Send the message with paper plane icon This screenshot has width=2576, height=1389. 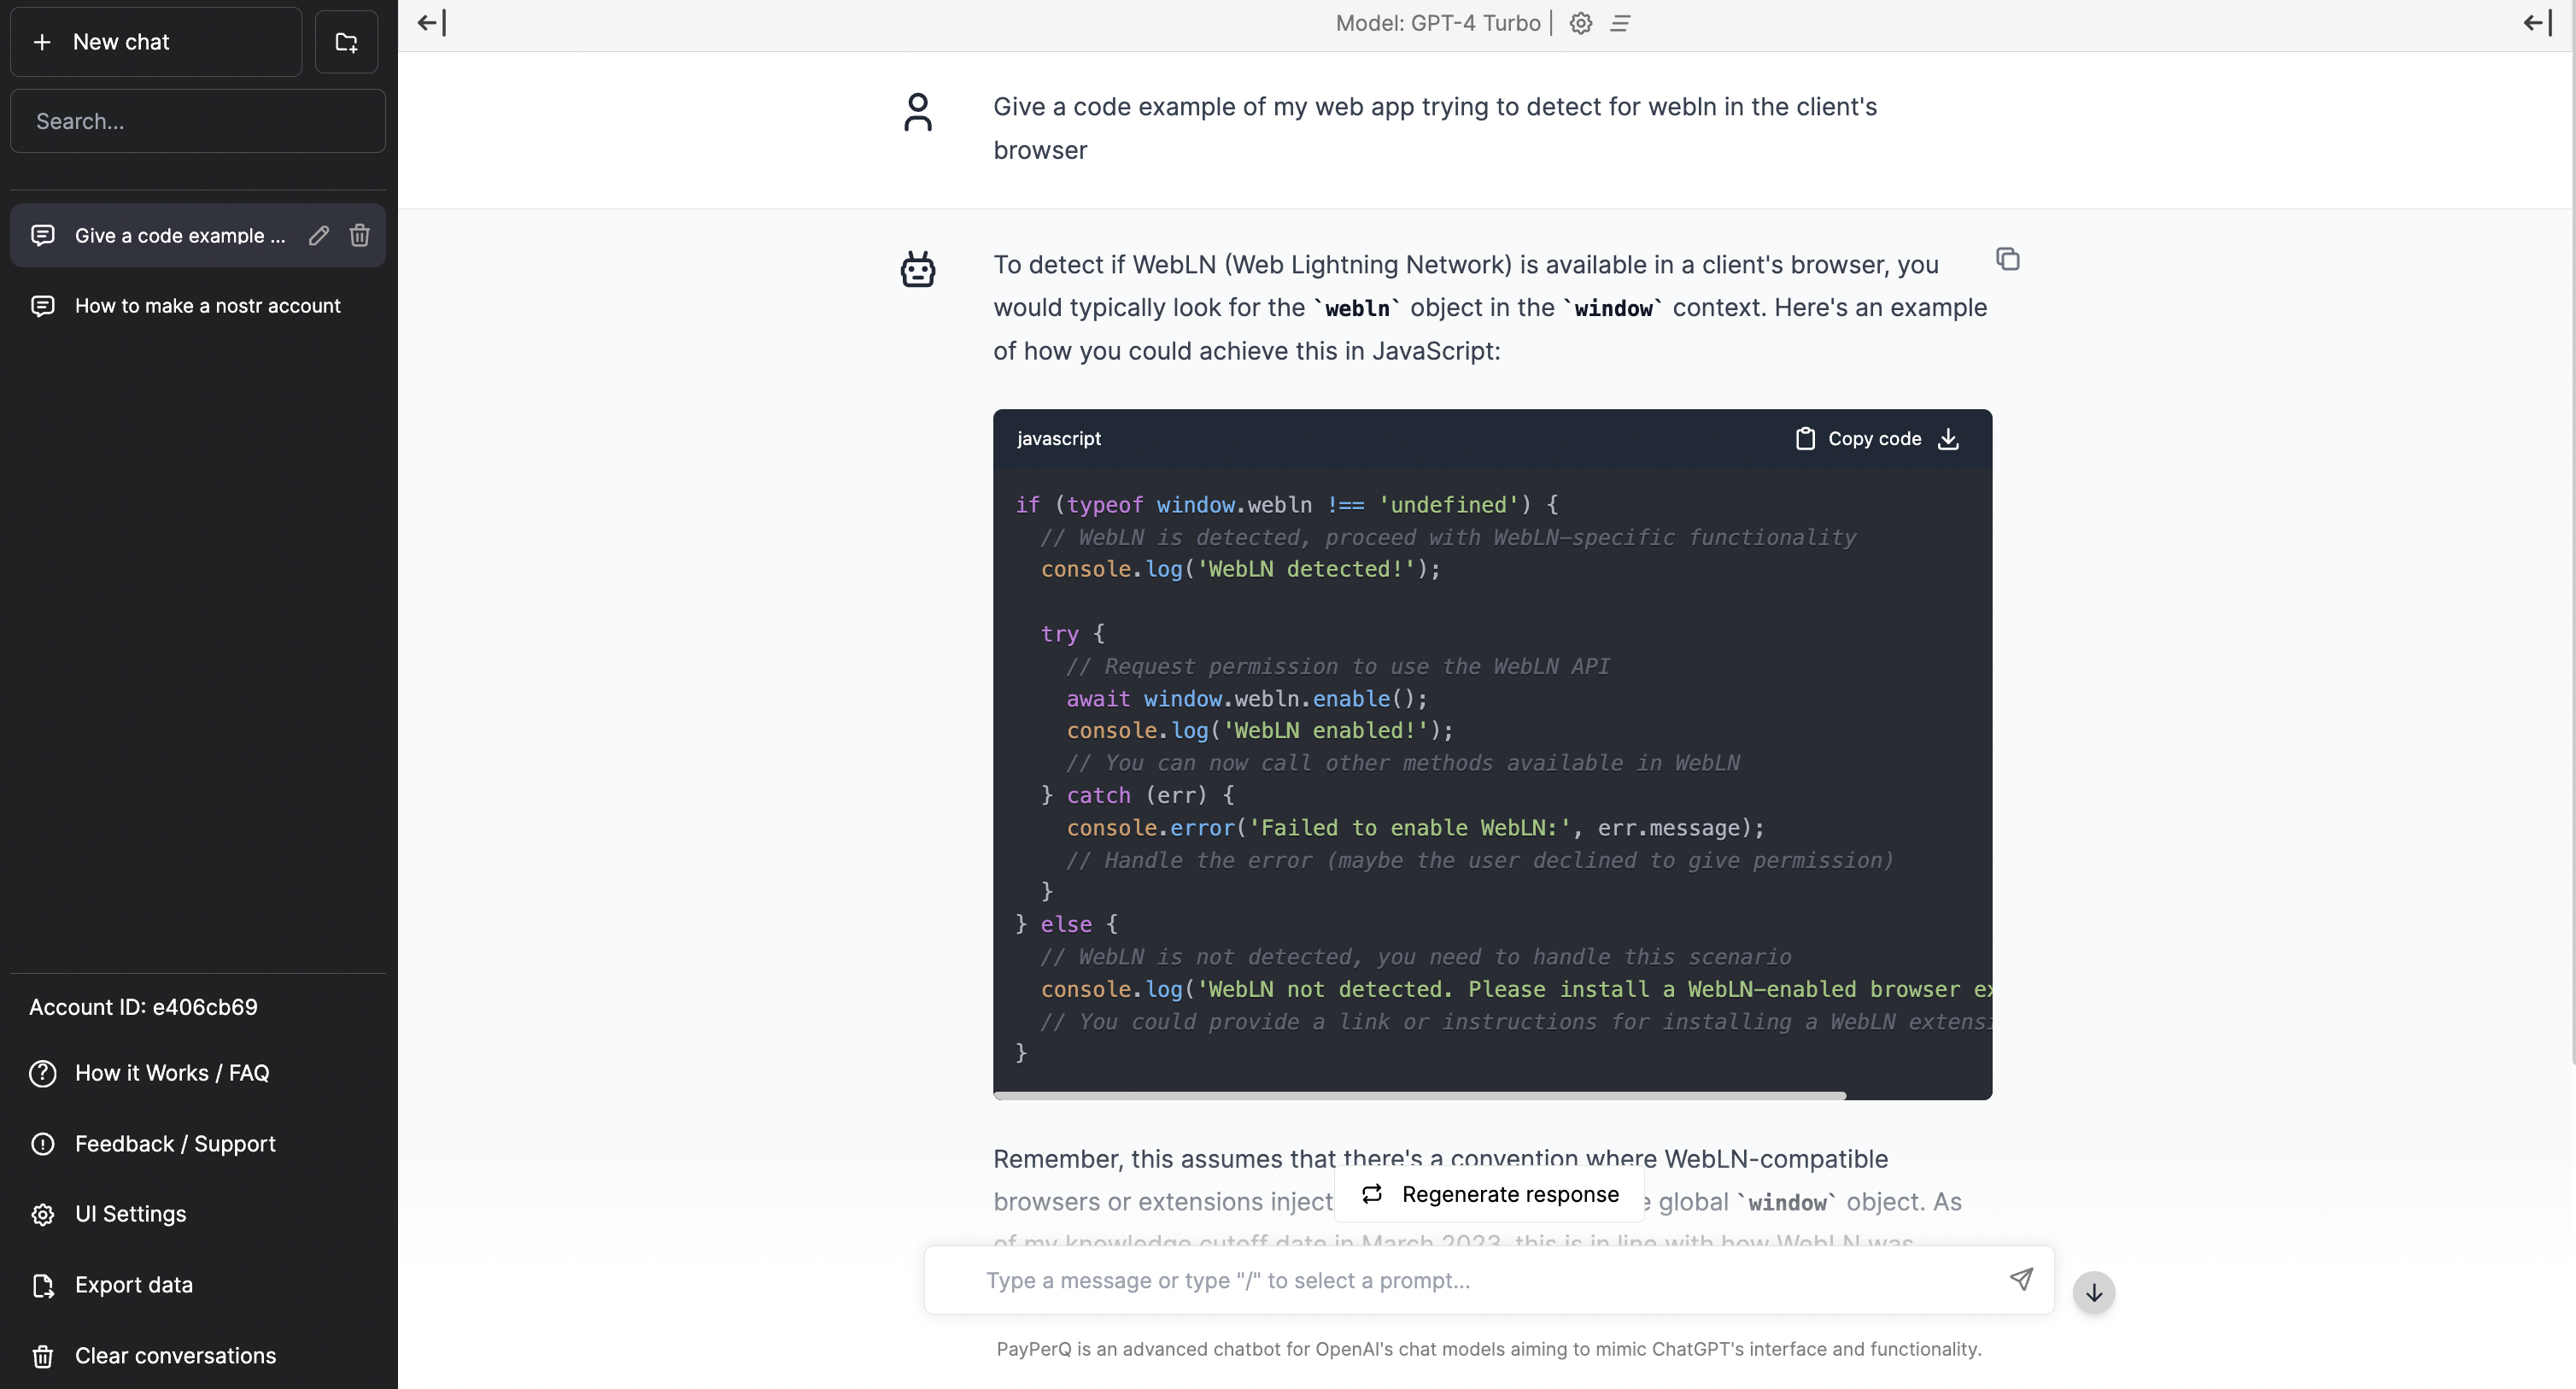coord(2021,1279)
